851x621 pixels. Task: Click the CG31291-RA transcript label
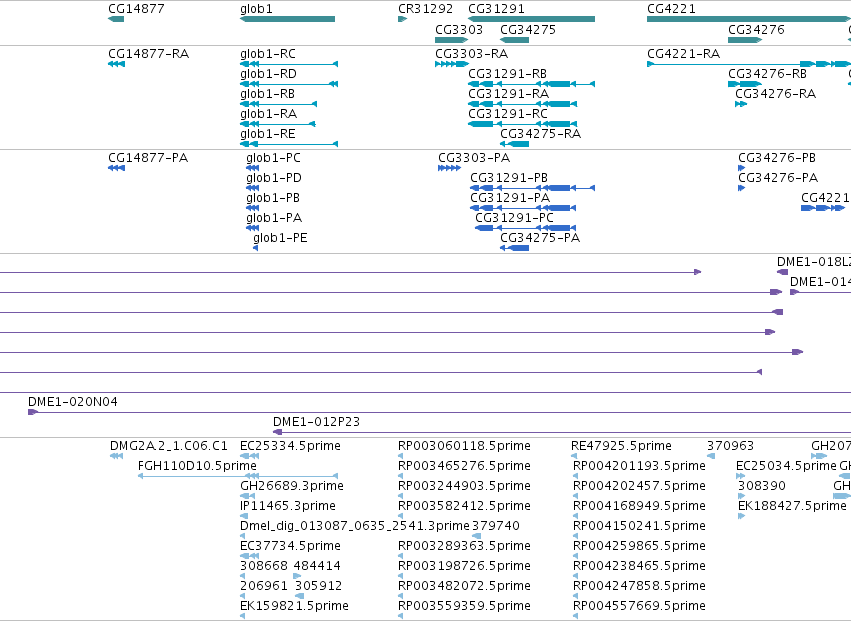pos(509,94)
